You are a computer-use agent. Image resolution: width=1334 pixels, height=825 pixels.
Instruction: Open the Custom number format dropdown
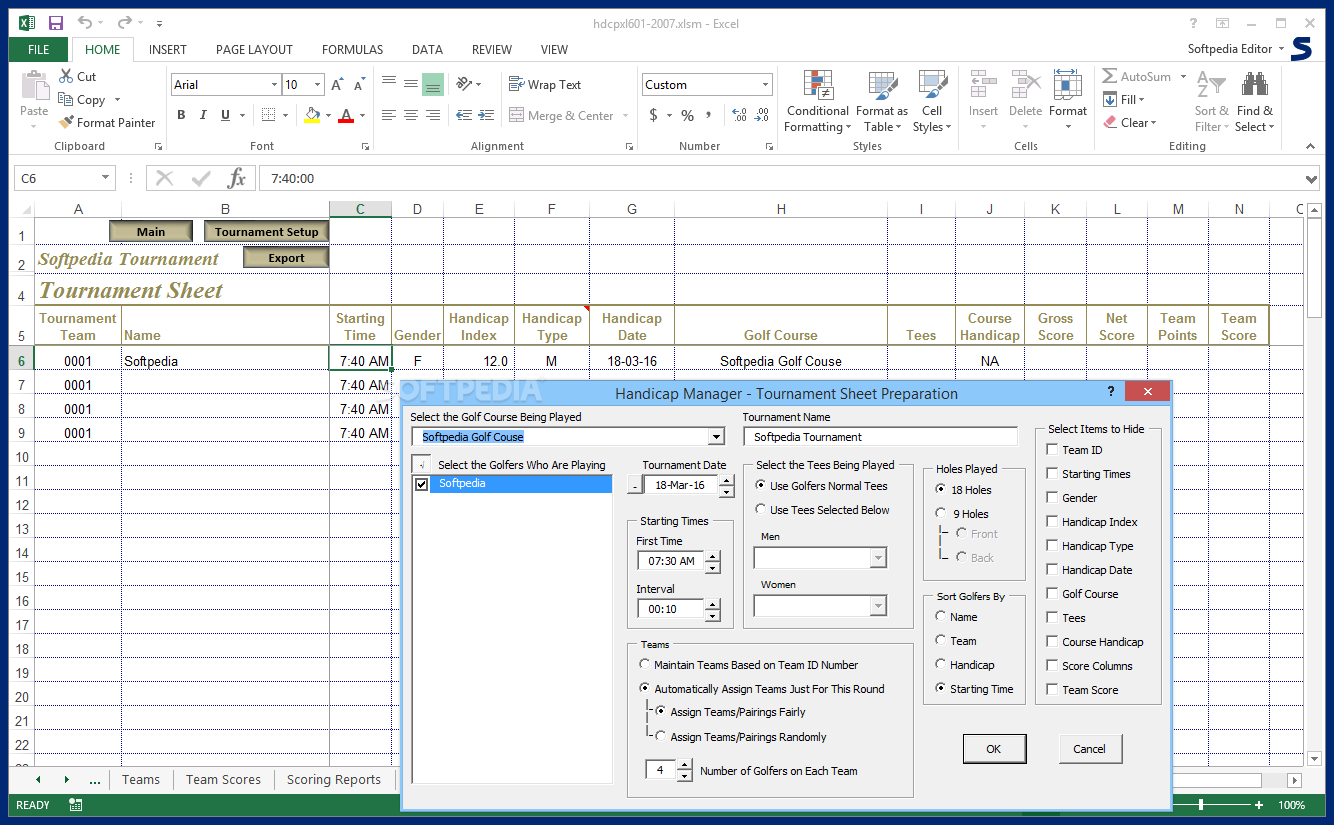tap(766, 85)
